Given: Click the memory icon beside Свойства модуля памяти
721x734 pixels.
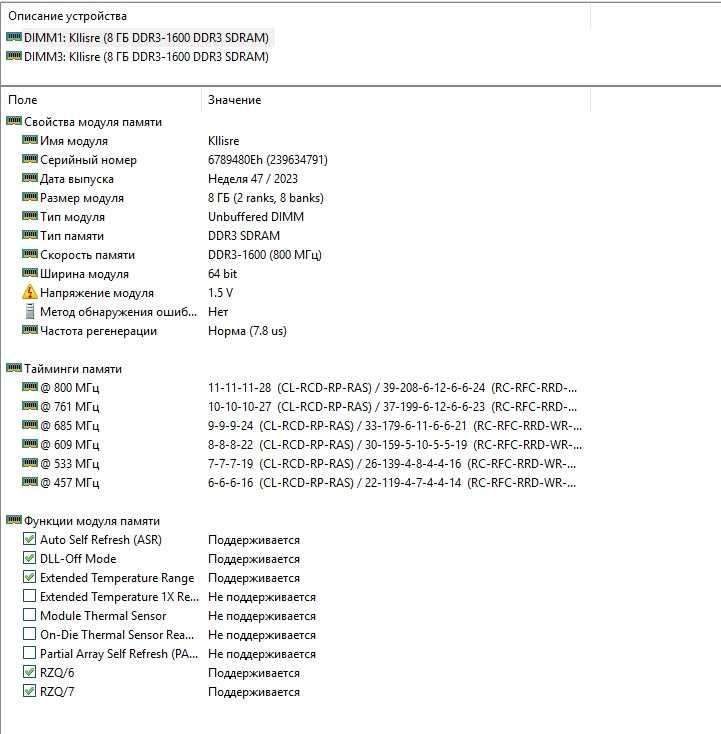Looking at the screenshot, I should tap(14, 121).
